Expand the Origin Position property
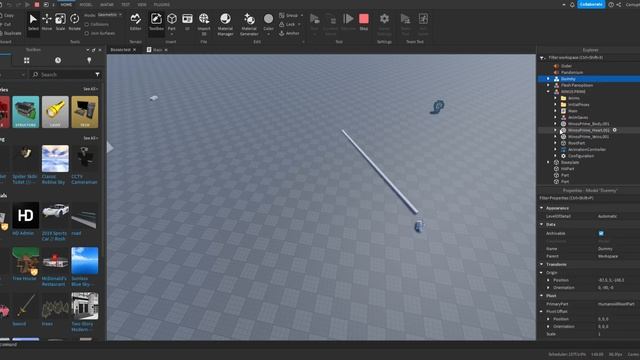This screenshot has height=360, width=640. tap(548, 280)
